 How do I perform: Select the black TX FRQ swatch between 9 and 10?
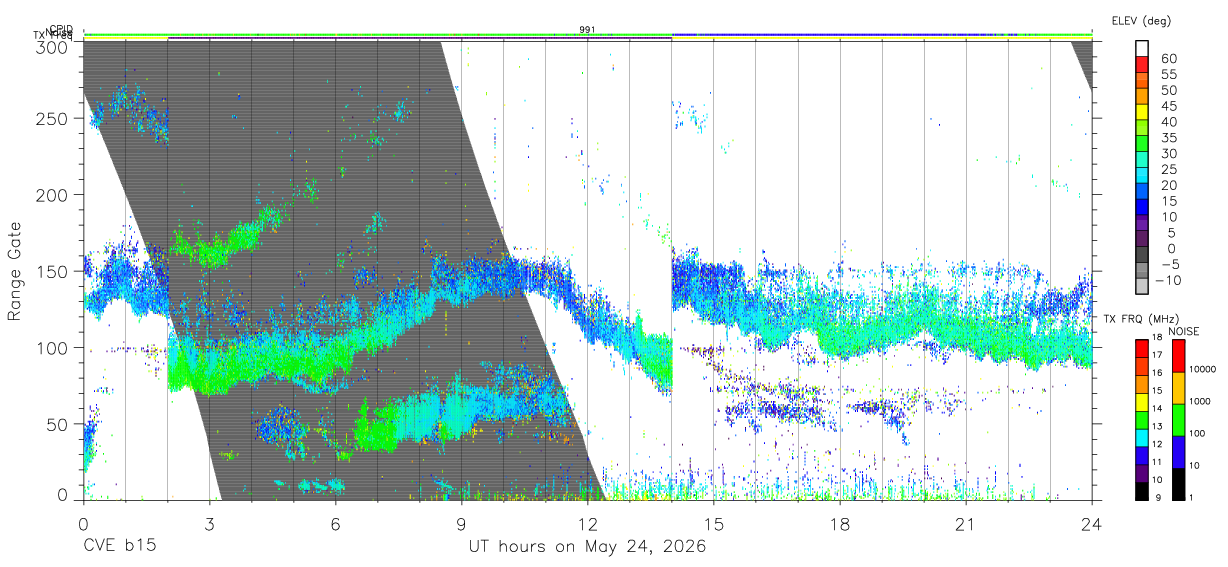click(1142, 489)
